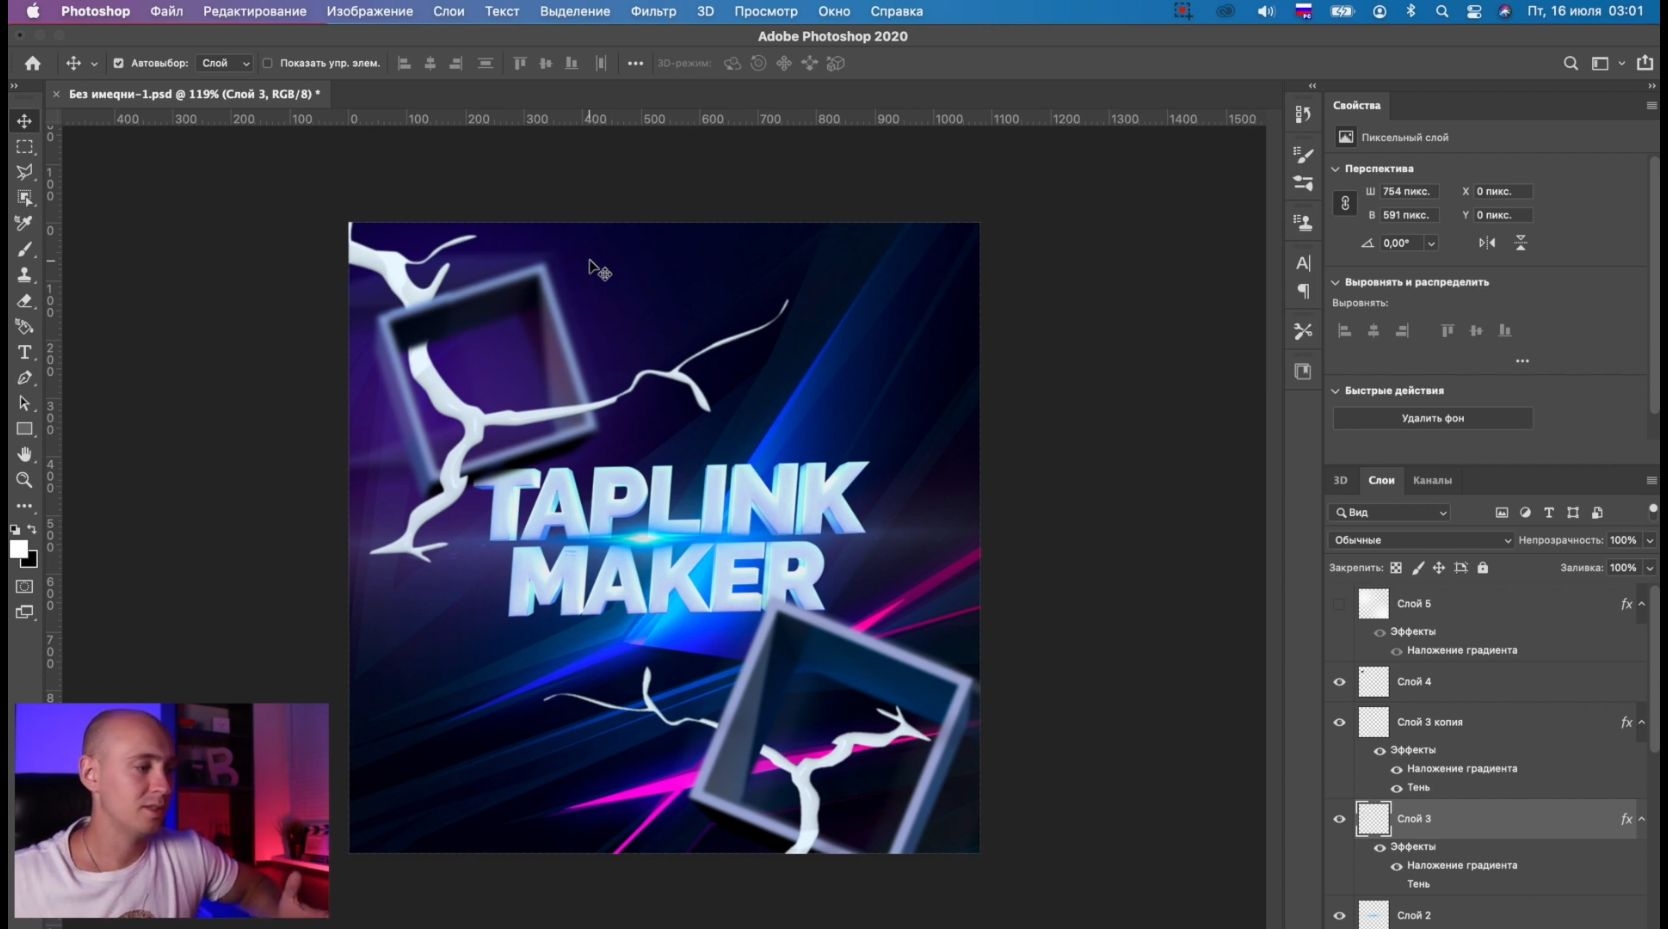Hide the Слой 2 layer
Viewport: 1668px width, 929px height.
[x=1339, y=915]
